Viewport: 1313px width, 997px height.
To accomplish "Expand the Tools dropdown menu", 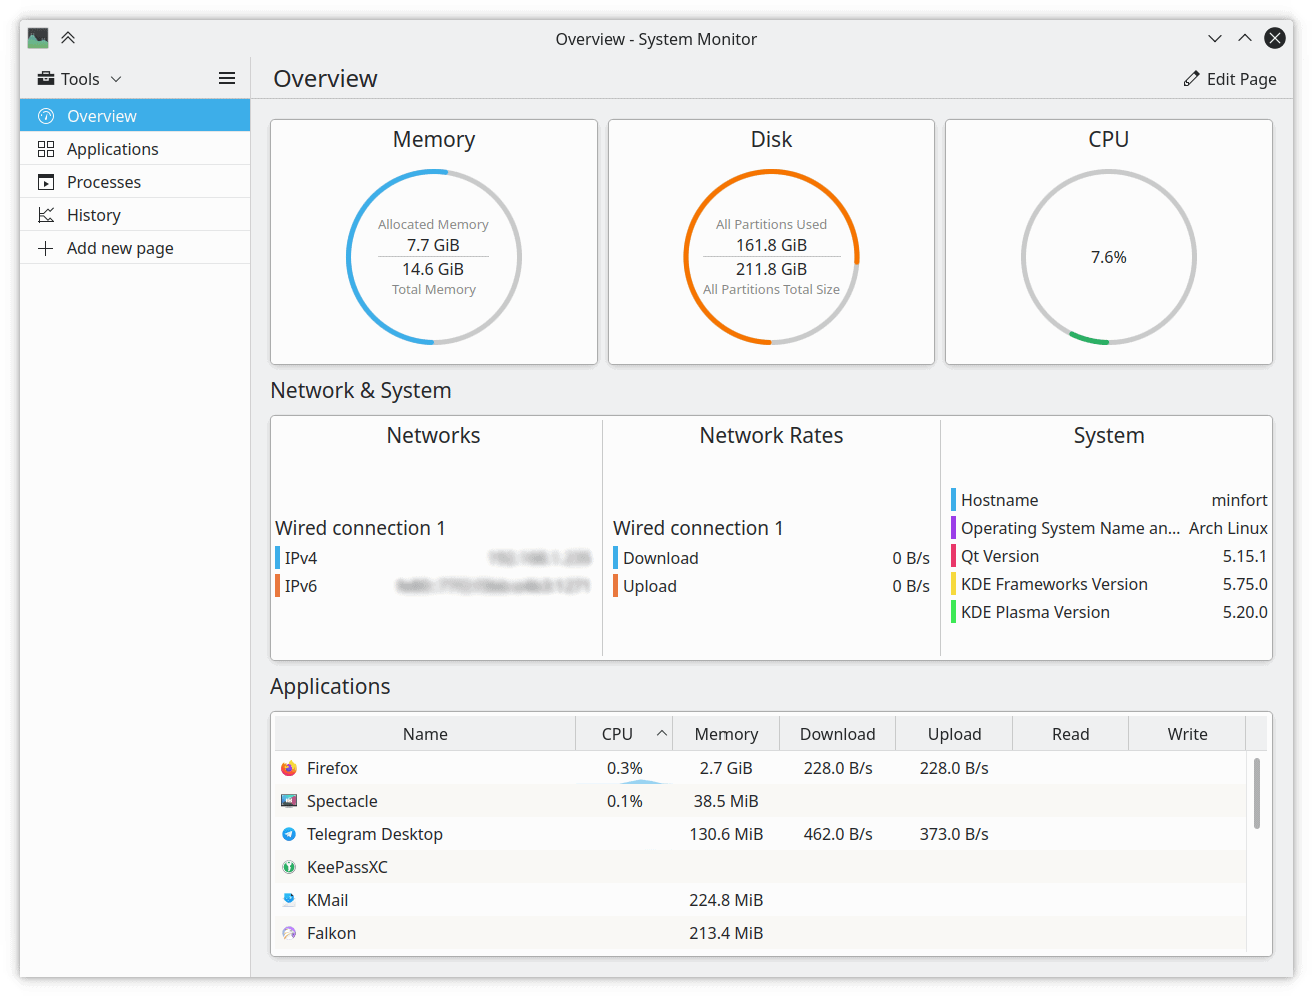I will pyautogui.click(x=80, y=78).
